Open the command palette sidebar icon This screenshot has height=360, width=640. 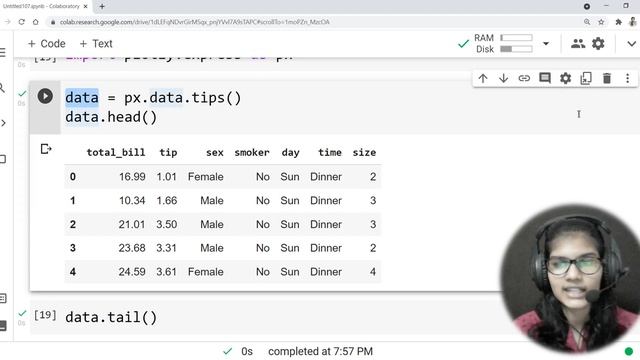3,298
